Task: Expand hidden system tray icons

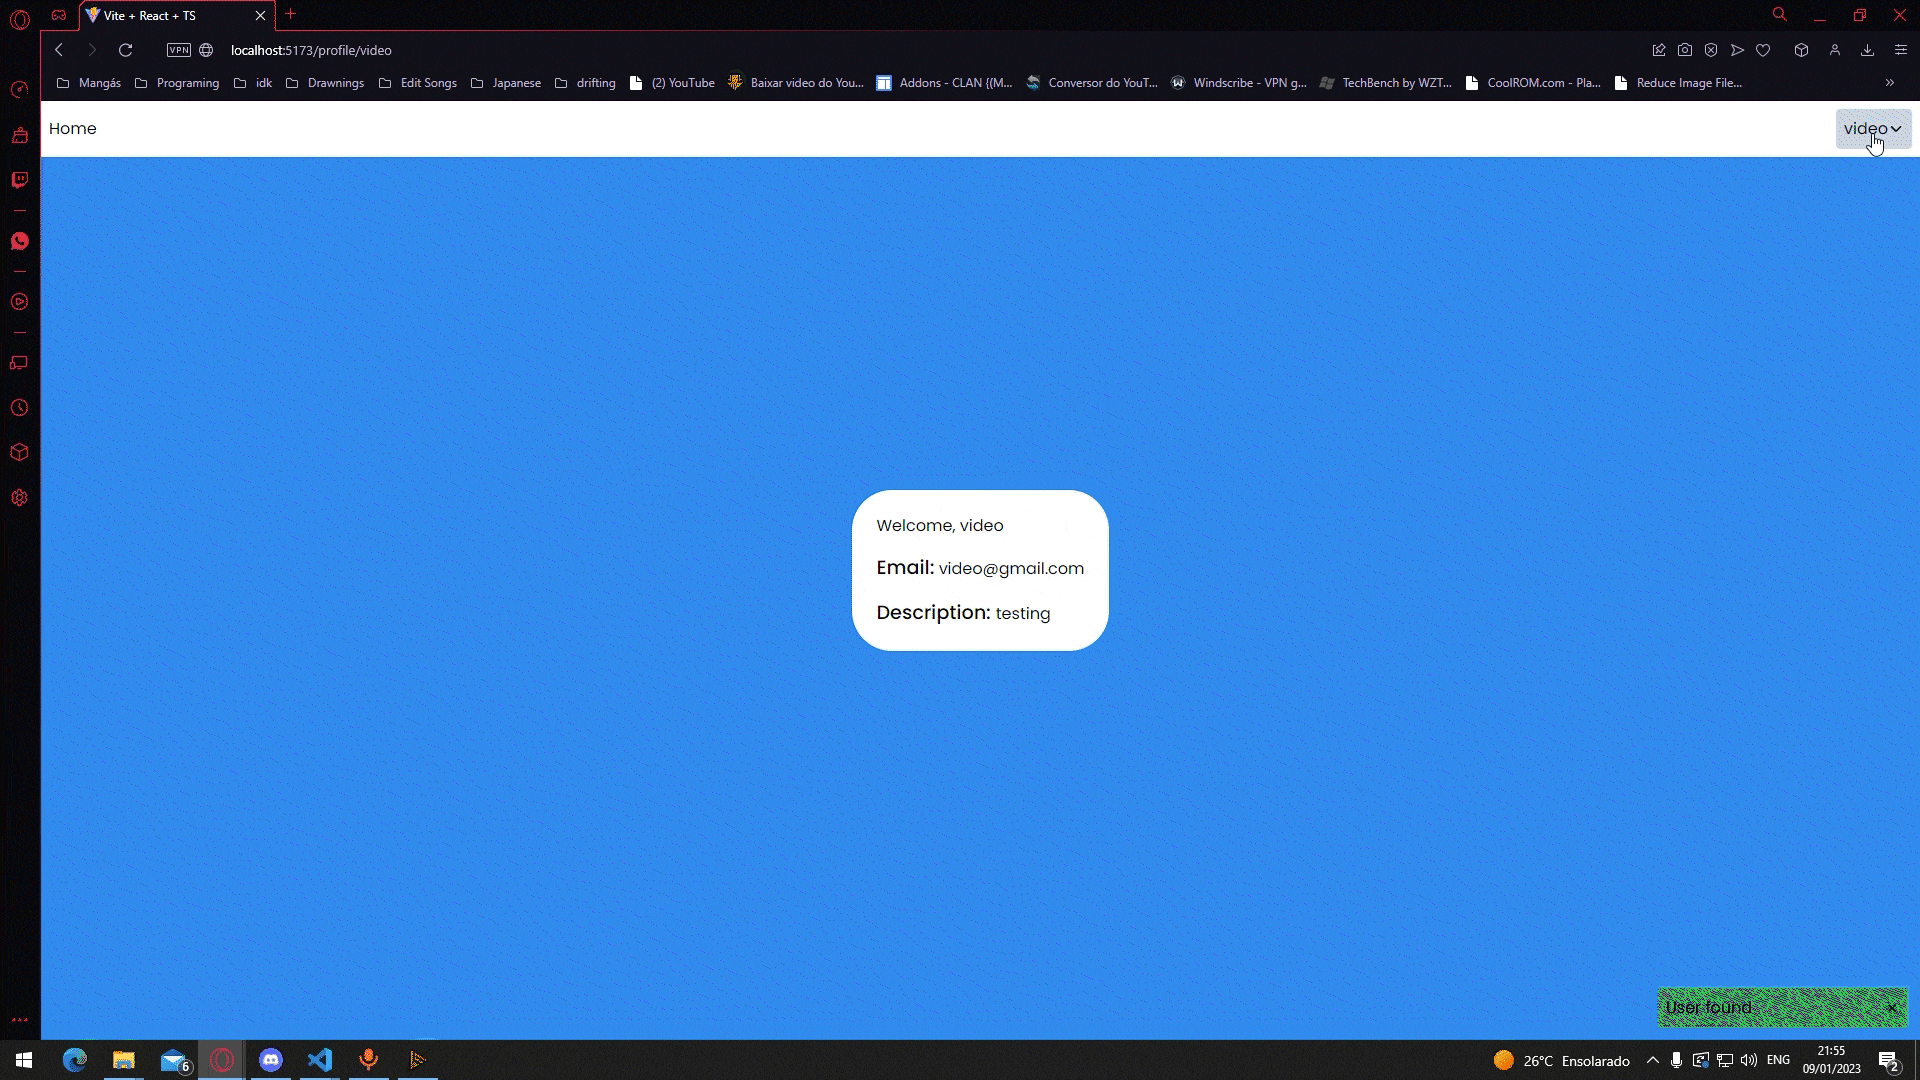Action: point(1652,1061)
